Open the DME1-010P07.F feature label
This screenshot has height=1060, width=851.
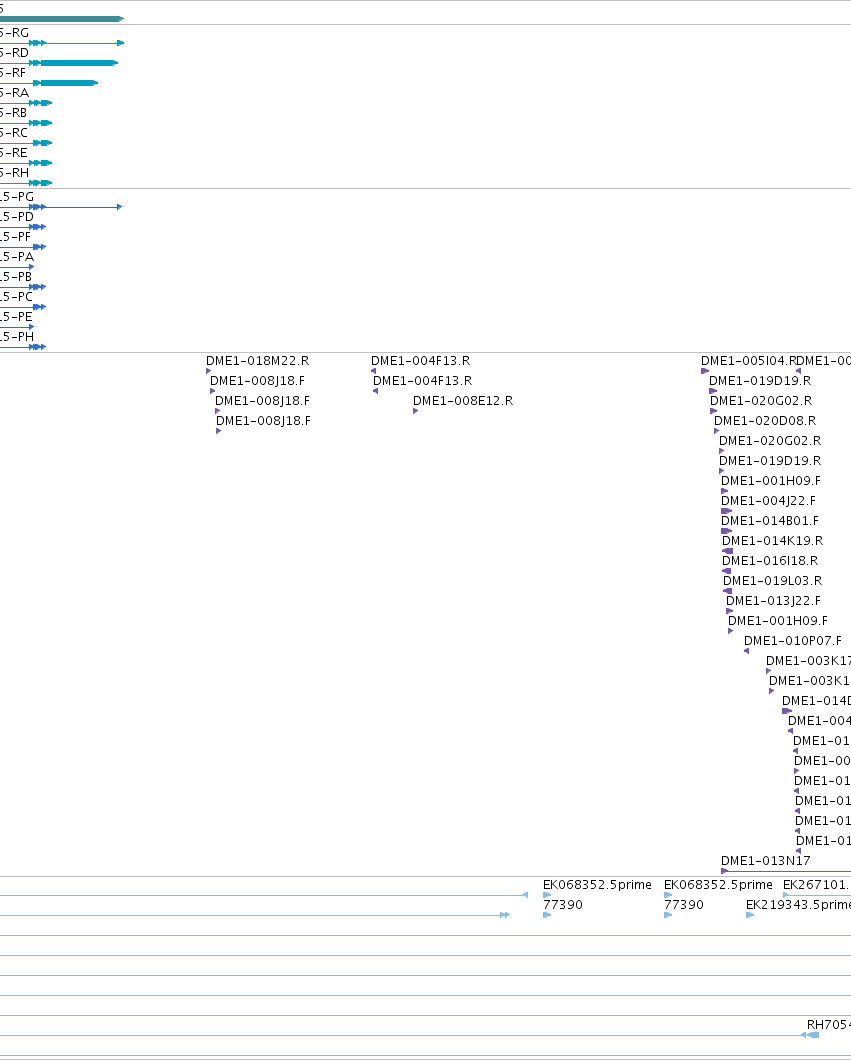[x=793, y=640]
